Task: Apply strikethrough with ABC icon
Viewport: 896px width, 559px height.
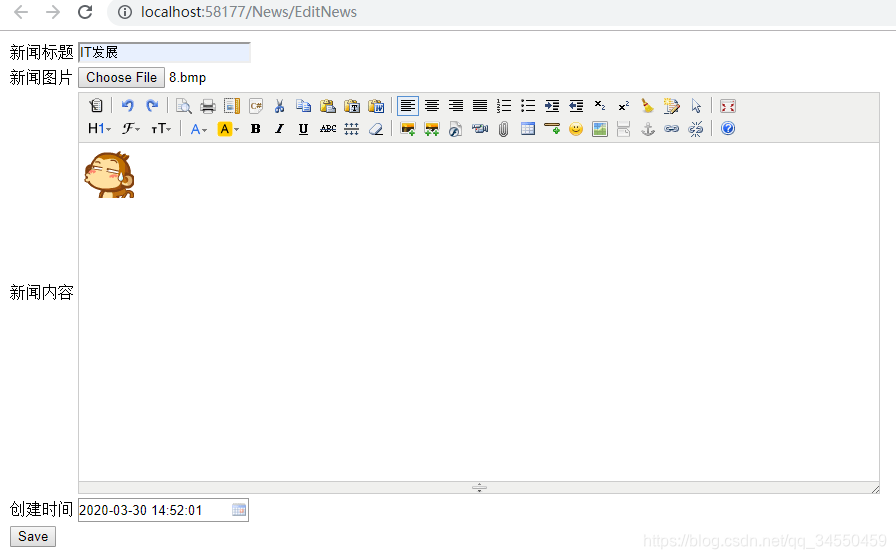Action: coord(327,129)
